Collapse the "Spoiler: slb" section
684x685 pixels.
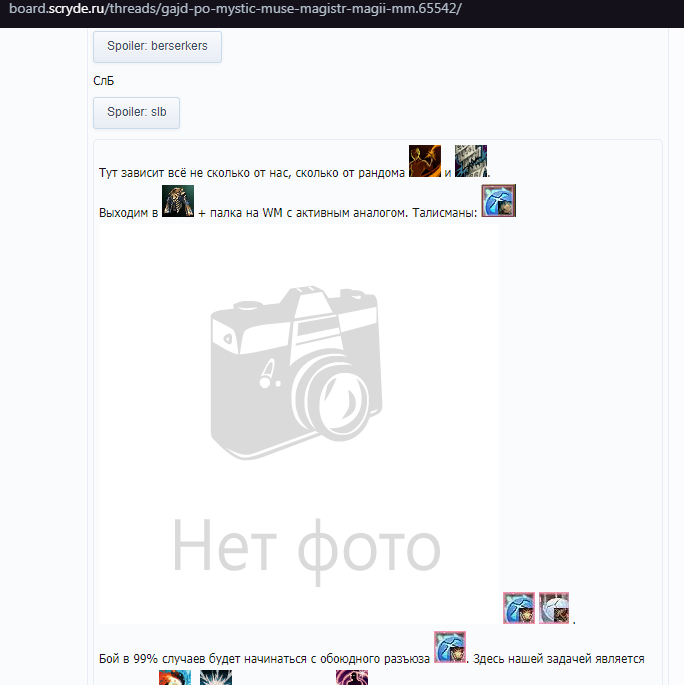[136, 113]
